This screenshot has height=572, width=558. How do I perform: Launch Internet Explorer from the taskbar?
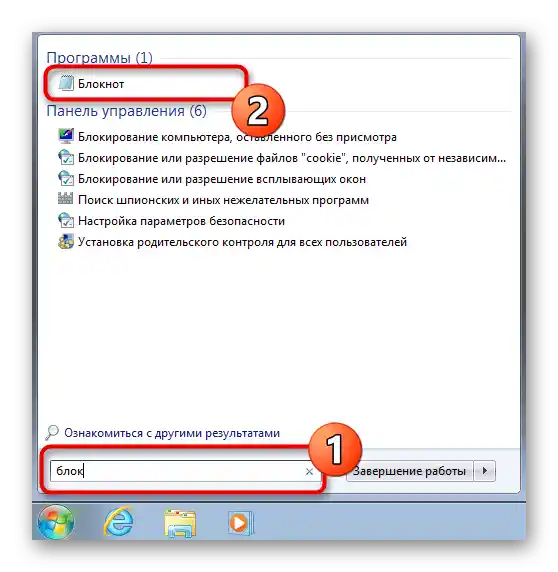click(x=119, y=522)
